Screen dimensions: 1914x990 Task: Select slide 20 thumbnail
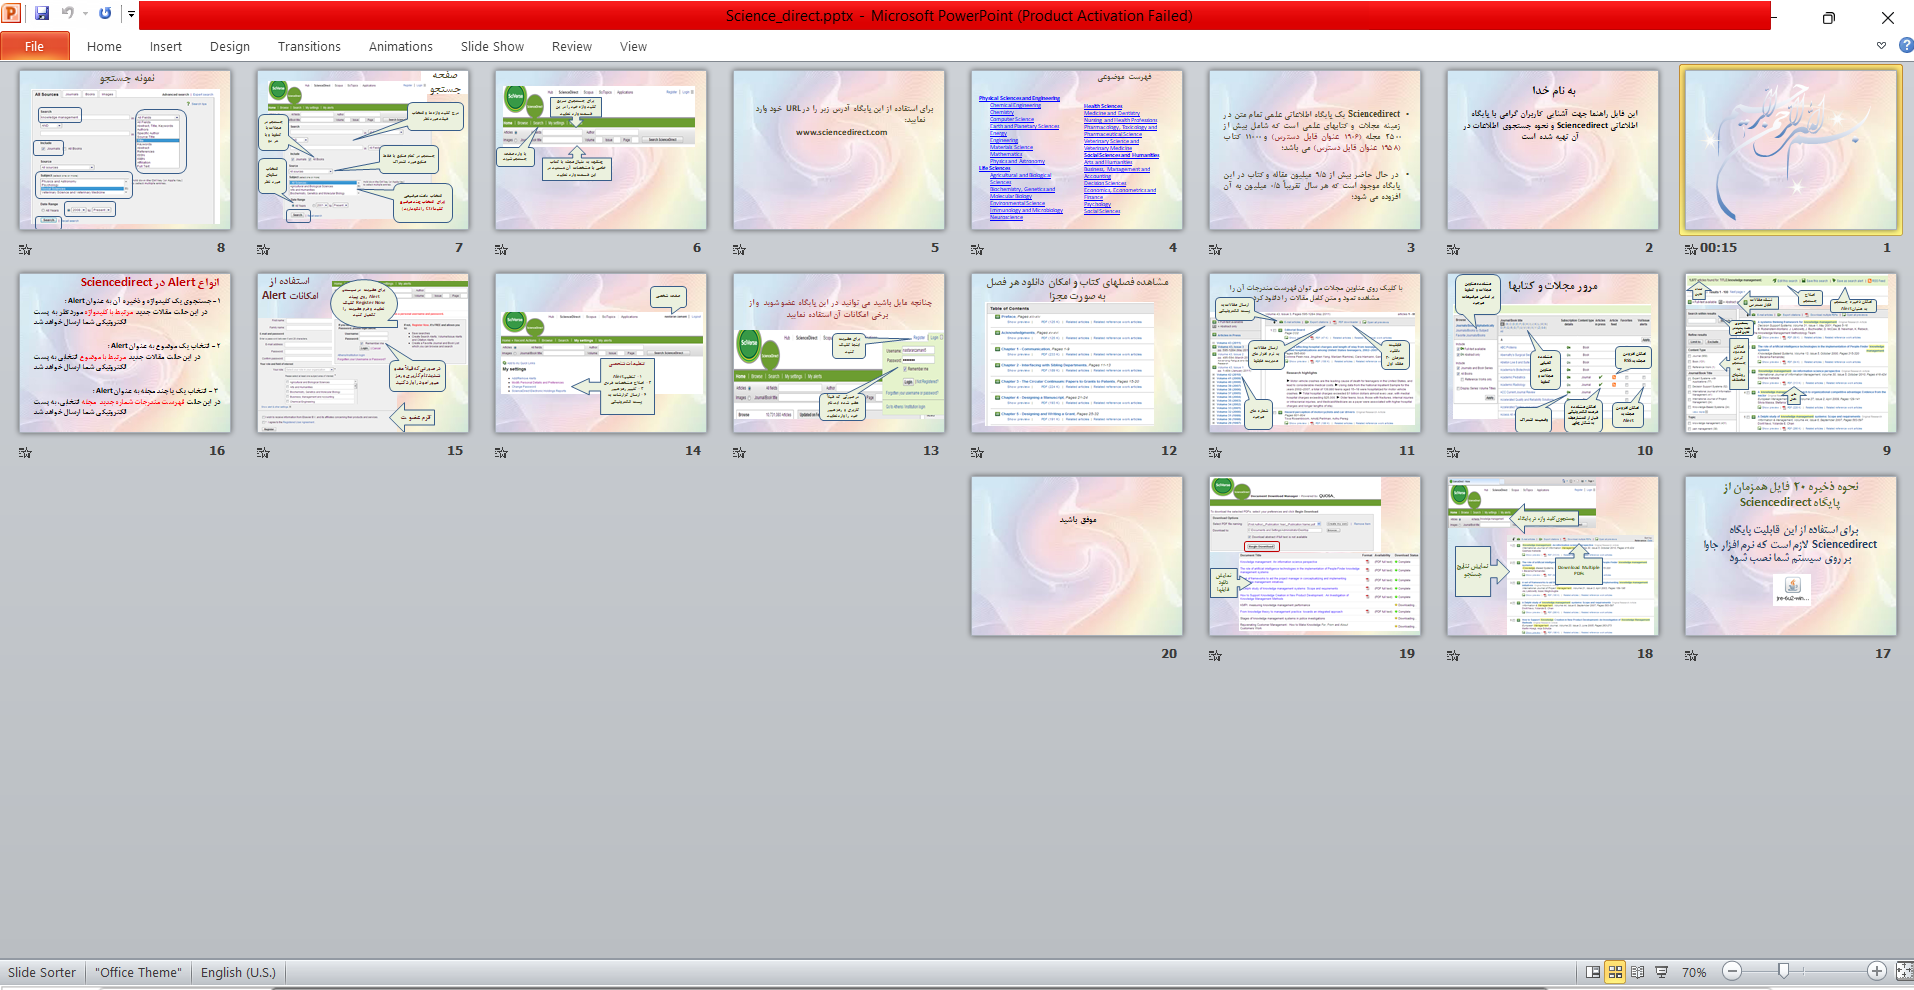(x=1076, y=556)
